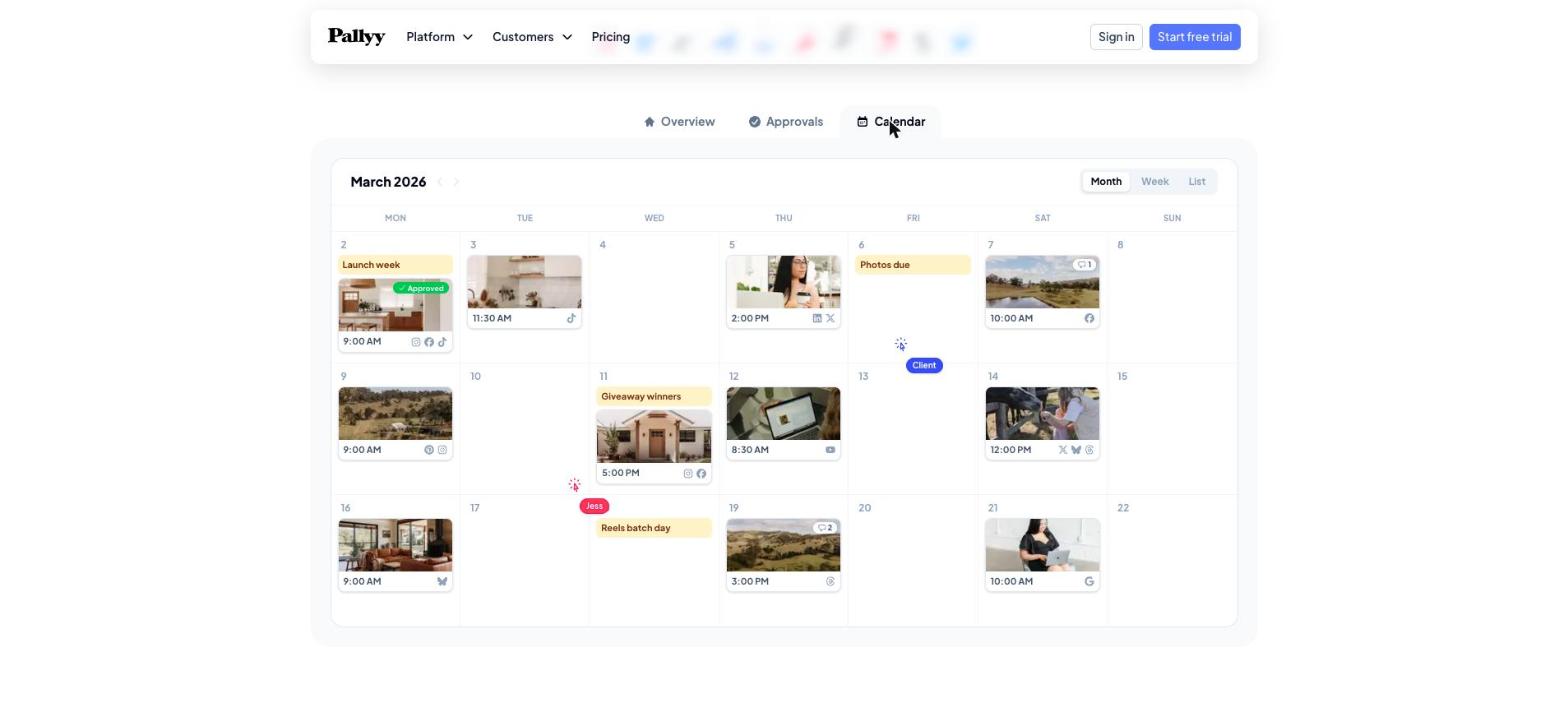Expand the Customers menu
Viewport: 1568px width, 717px height.
[532, 37]
